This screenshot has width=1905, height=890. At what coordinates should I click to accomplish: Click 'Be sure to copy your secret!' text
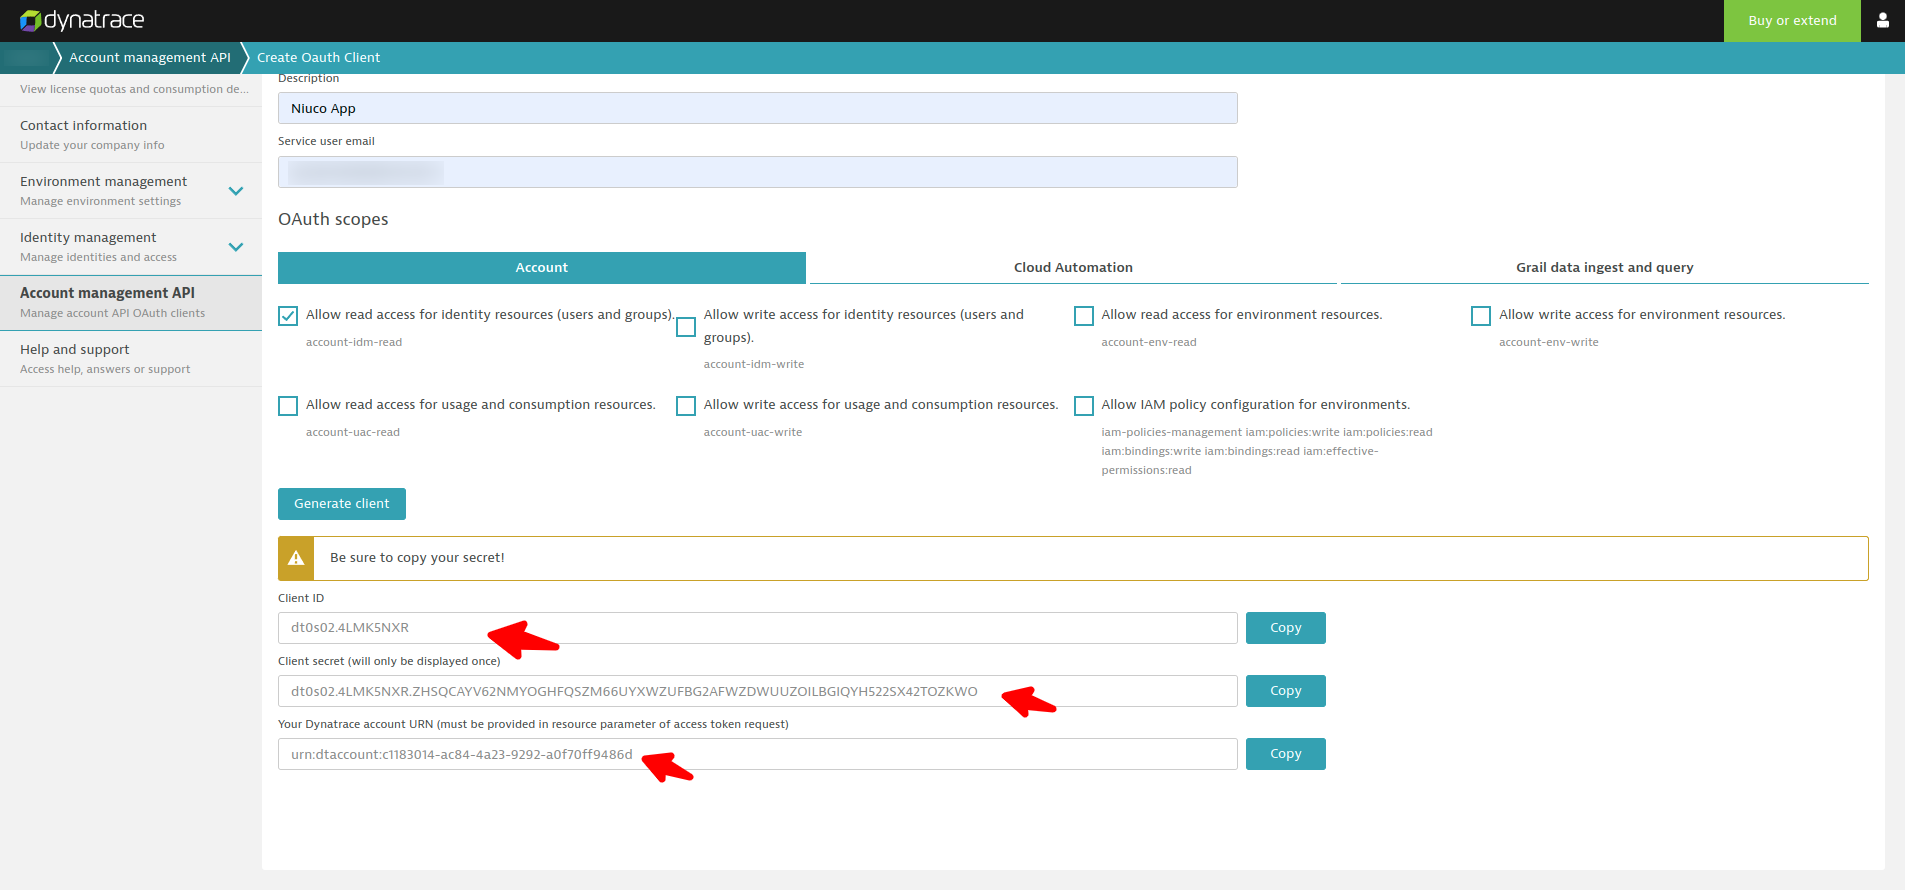pyautogui.click(x=417, y=558)
